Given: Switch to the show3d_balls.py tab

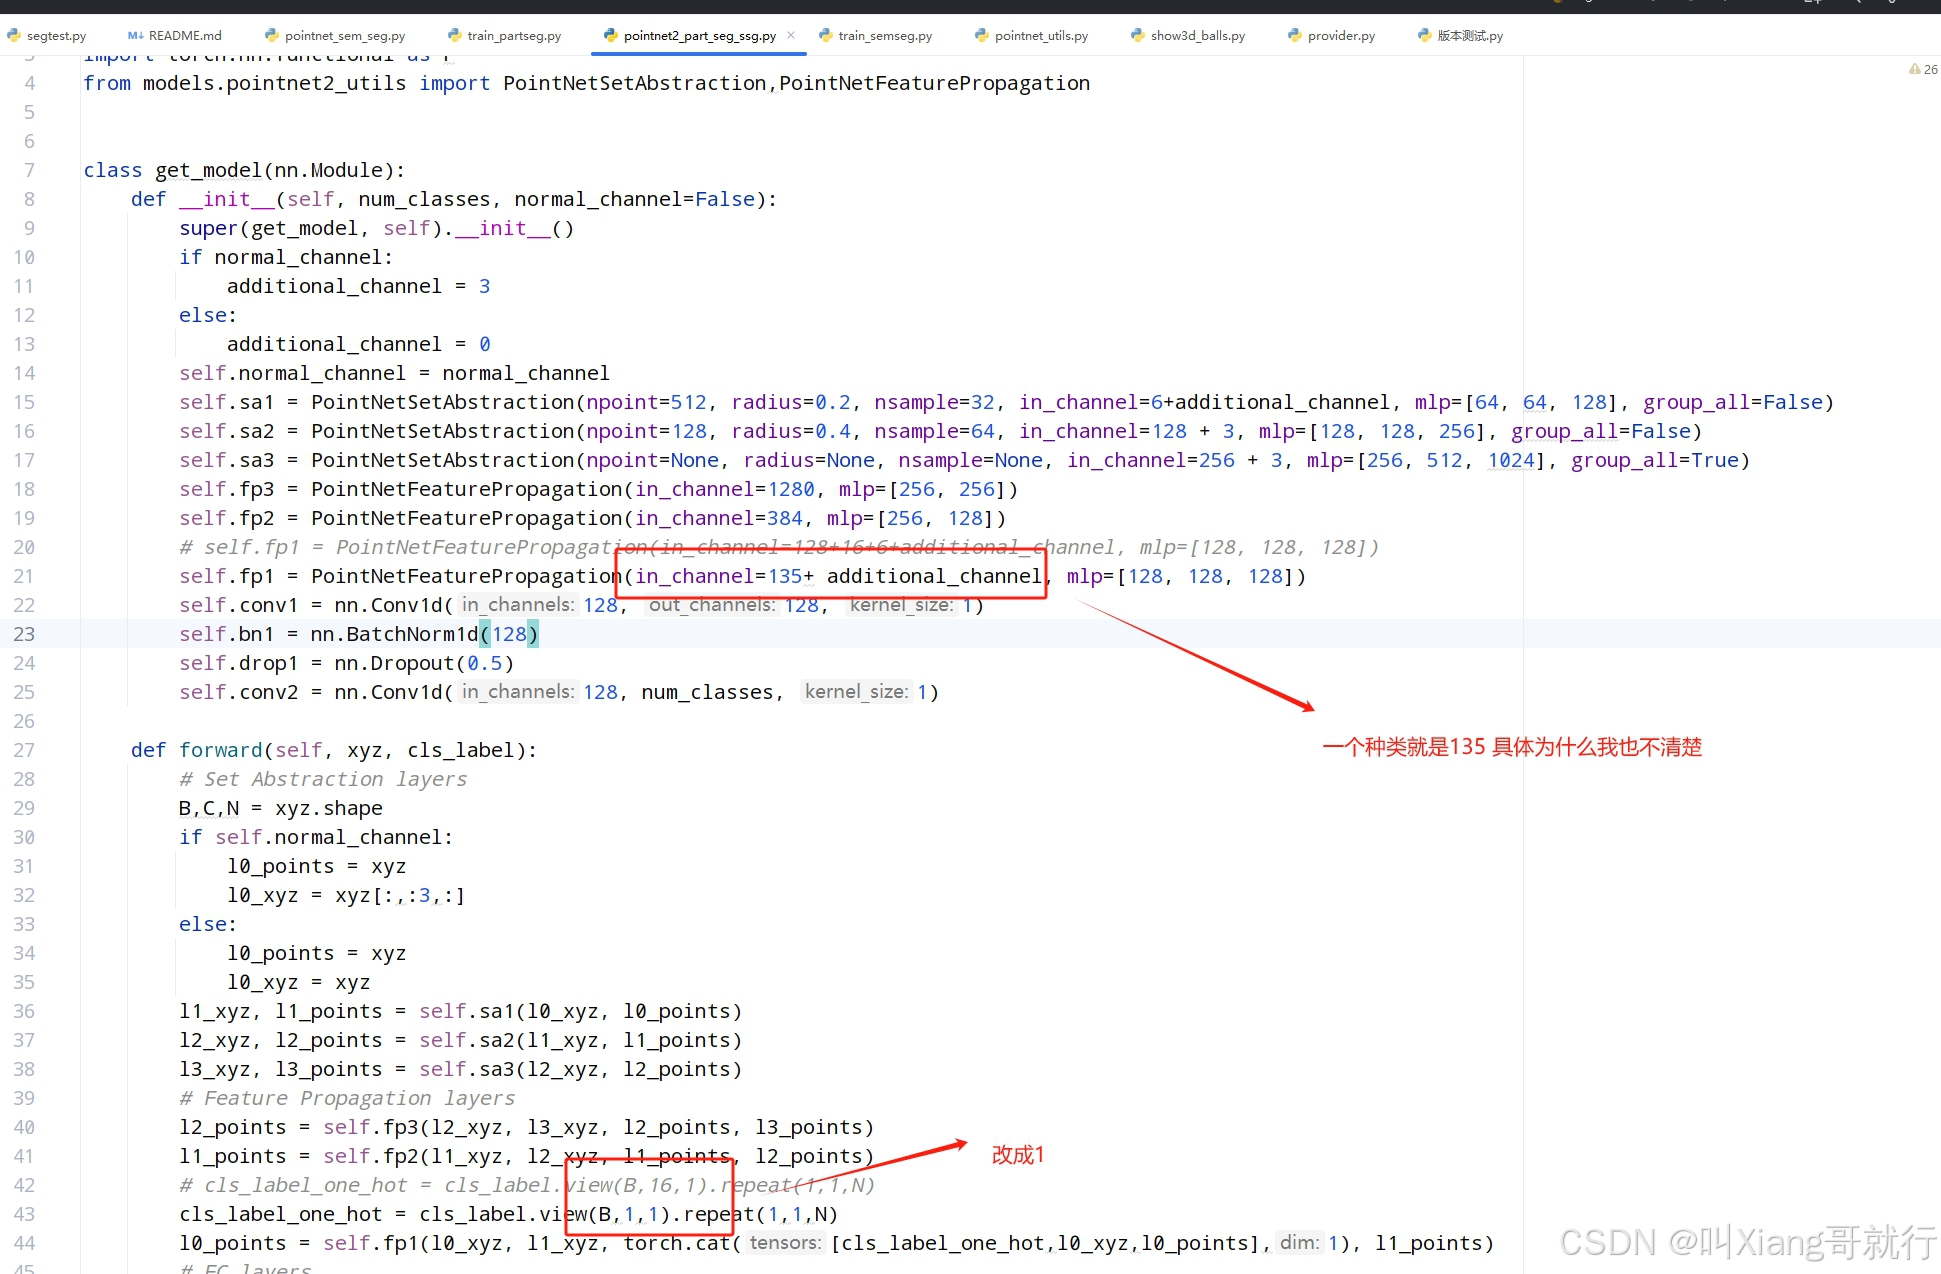Looking at the screenshot, I should coord(1197,36).
